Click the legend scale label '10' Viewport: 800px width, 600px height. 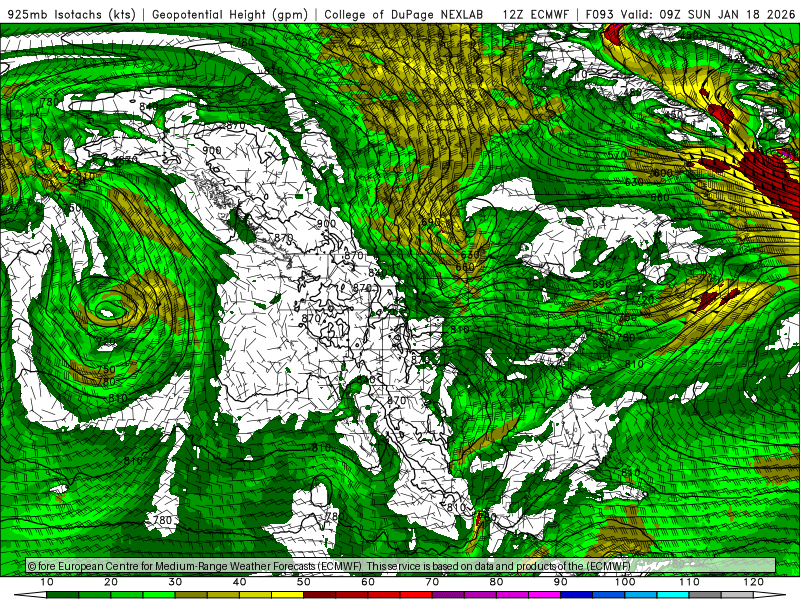click(x=46, y=582)
